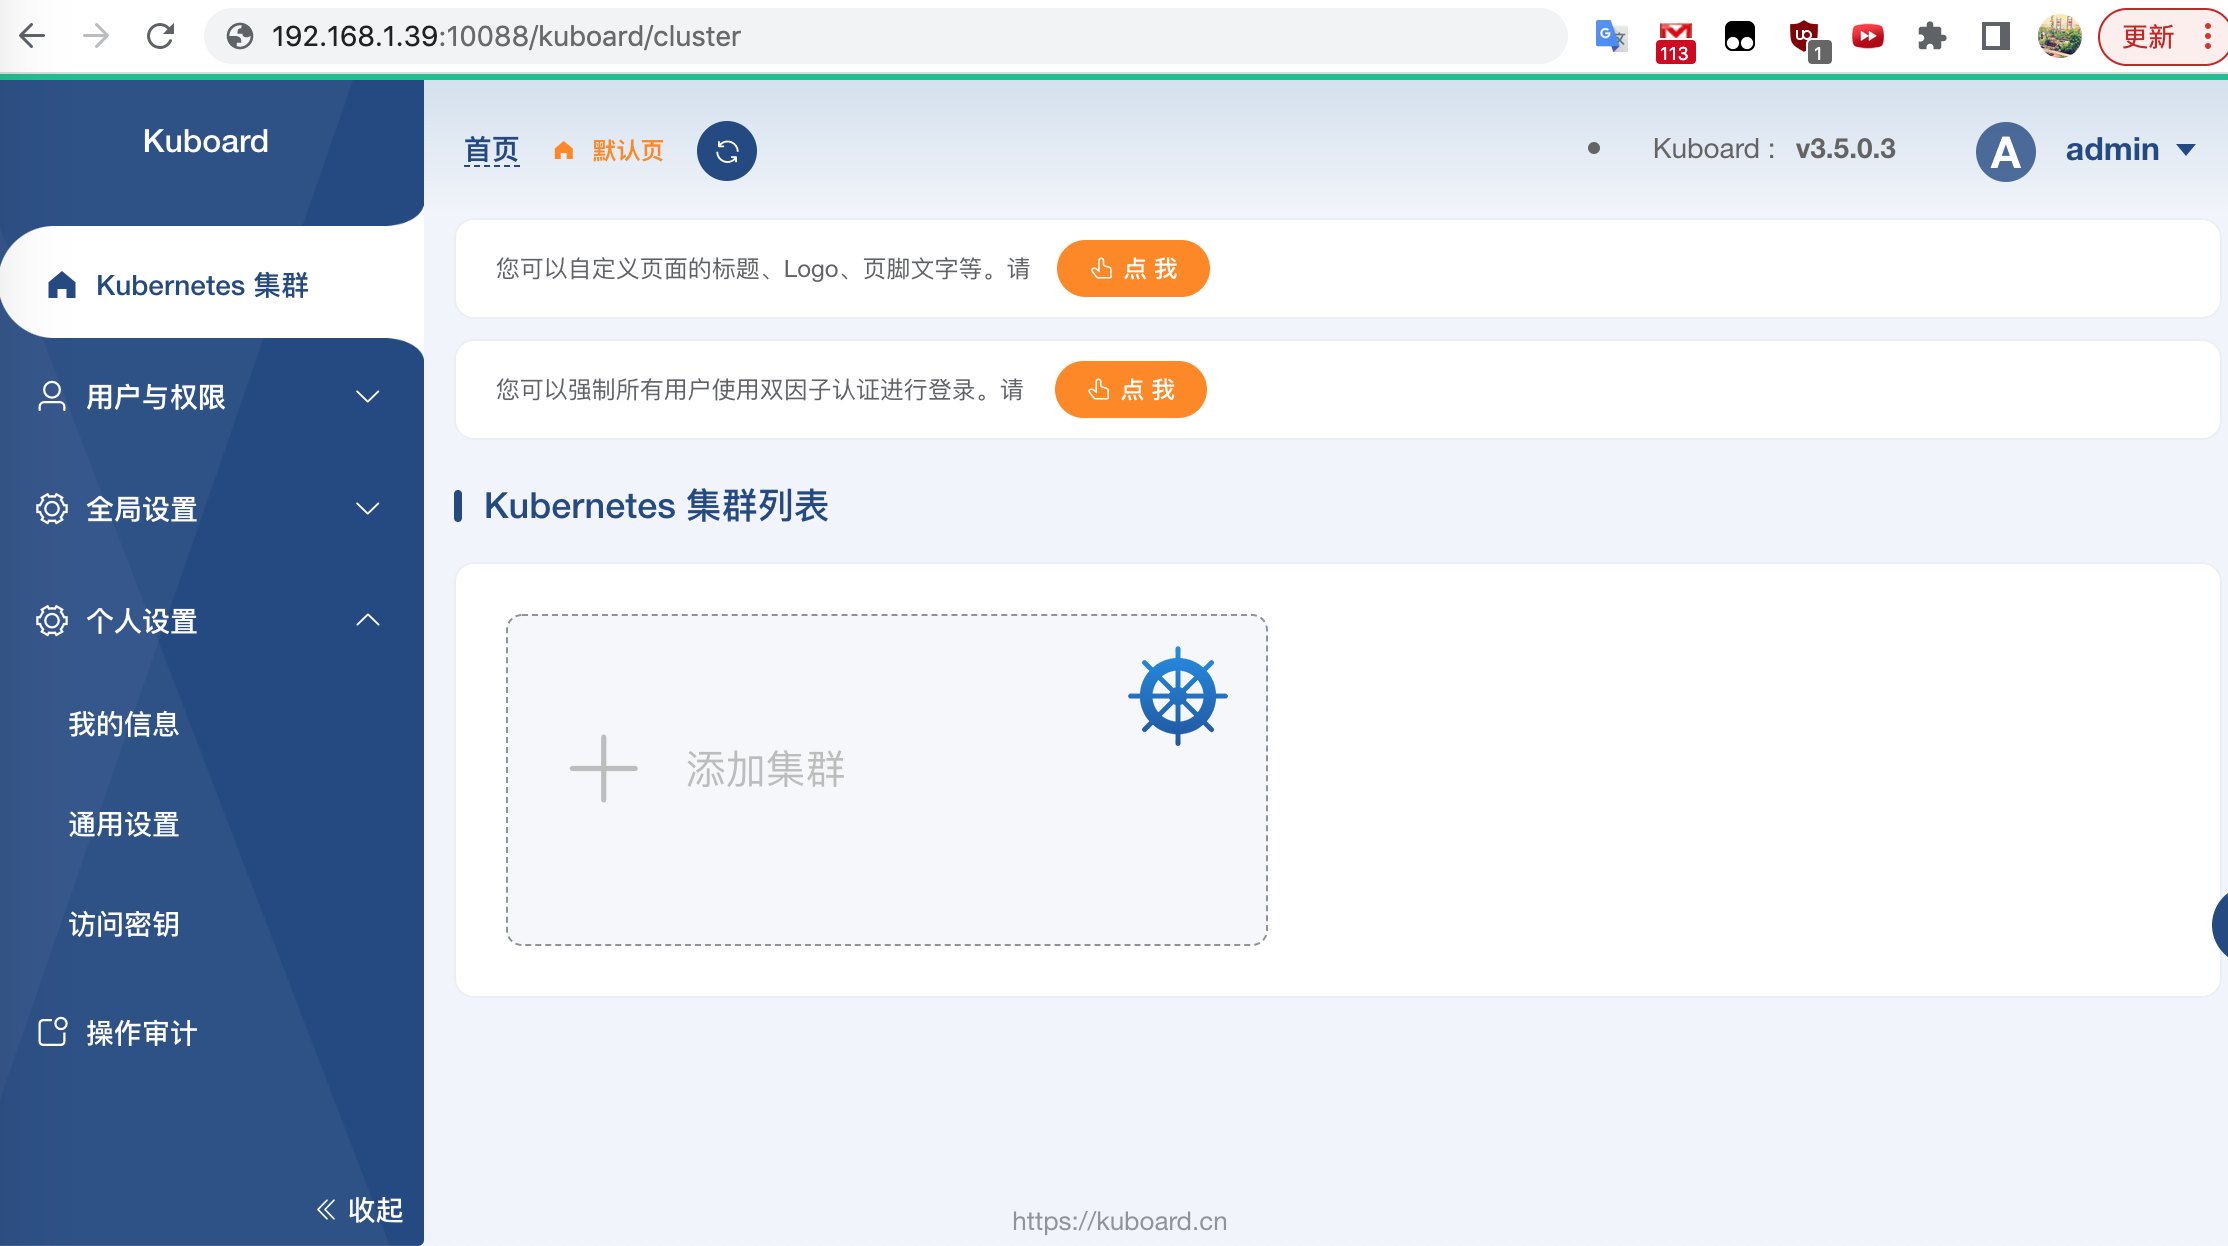Click the admin avatar circle
Screen dimensions: 2228x1246
click(x=2005, y=151)
